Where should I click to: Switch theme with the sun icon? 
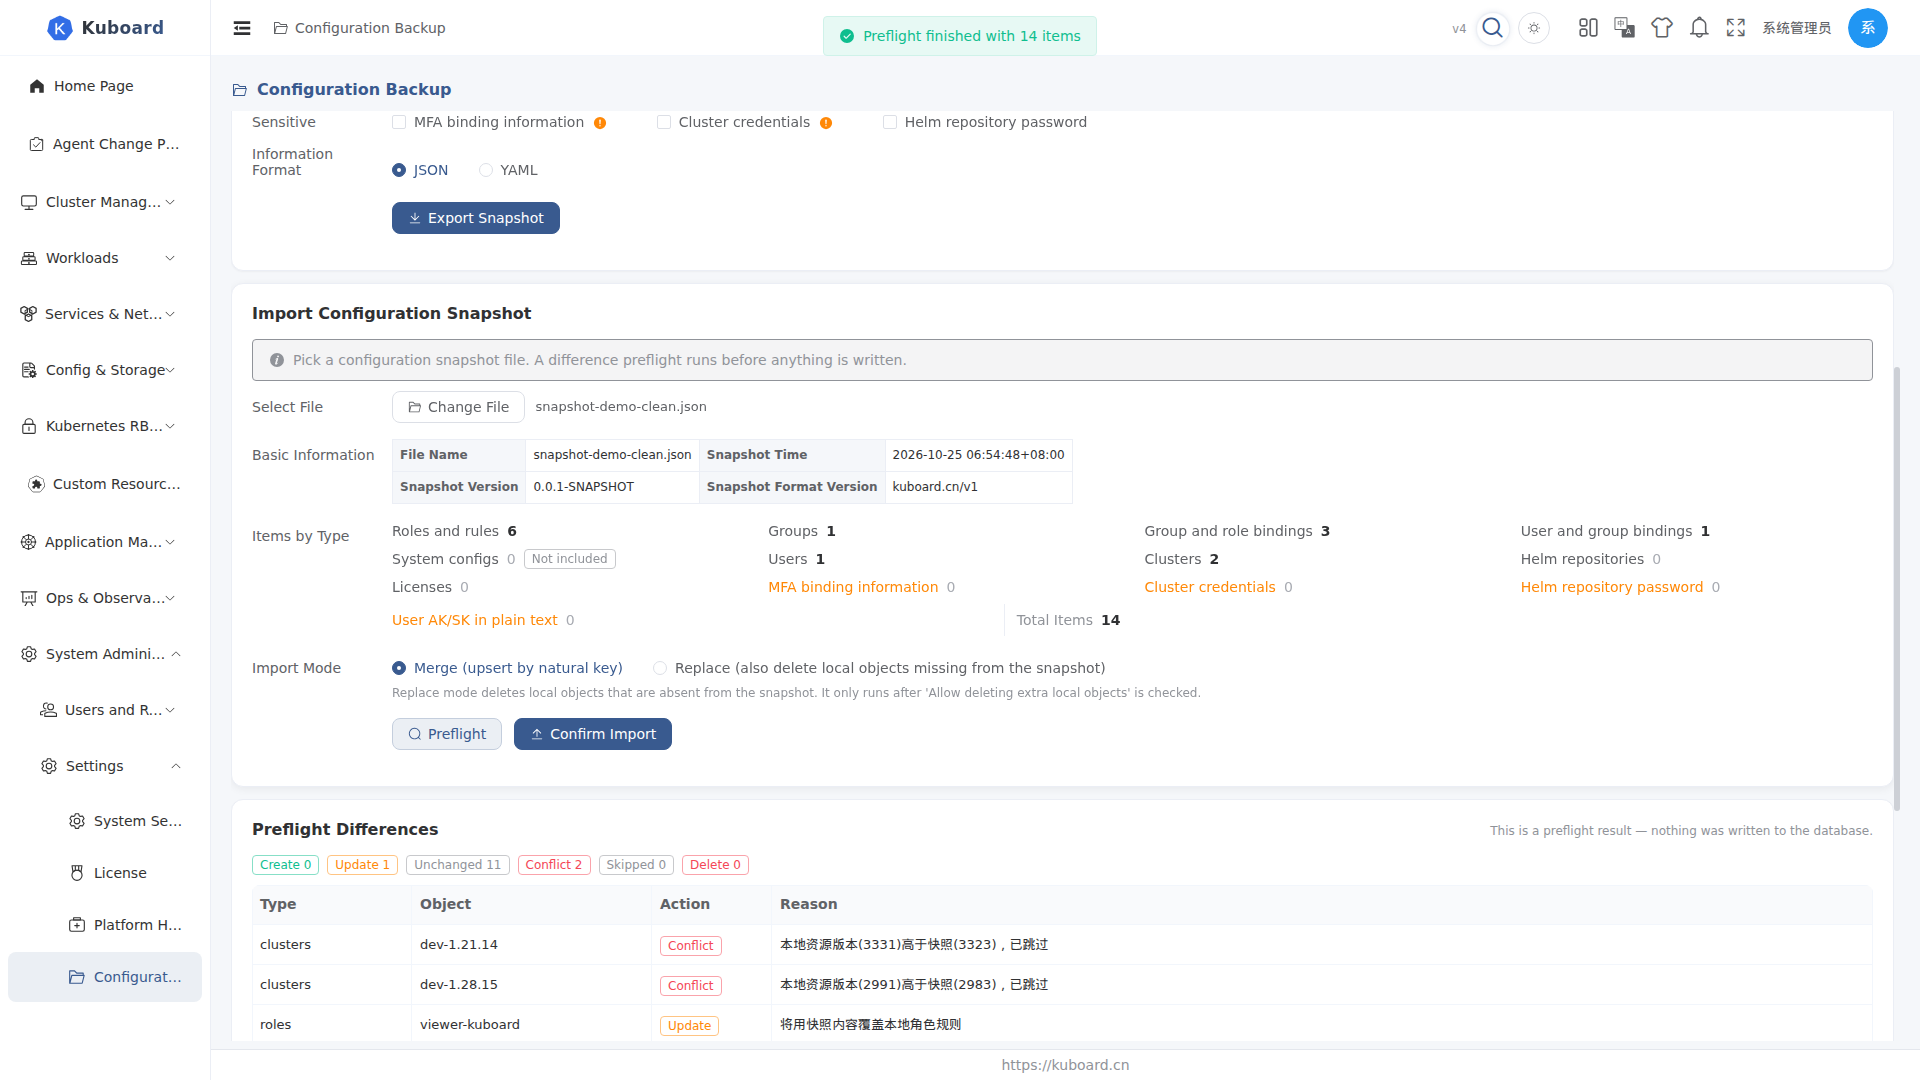(x=1534, y=28)
